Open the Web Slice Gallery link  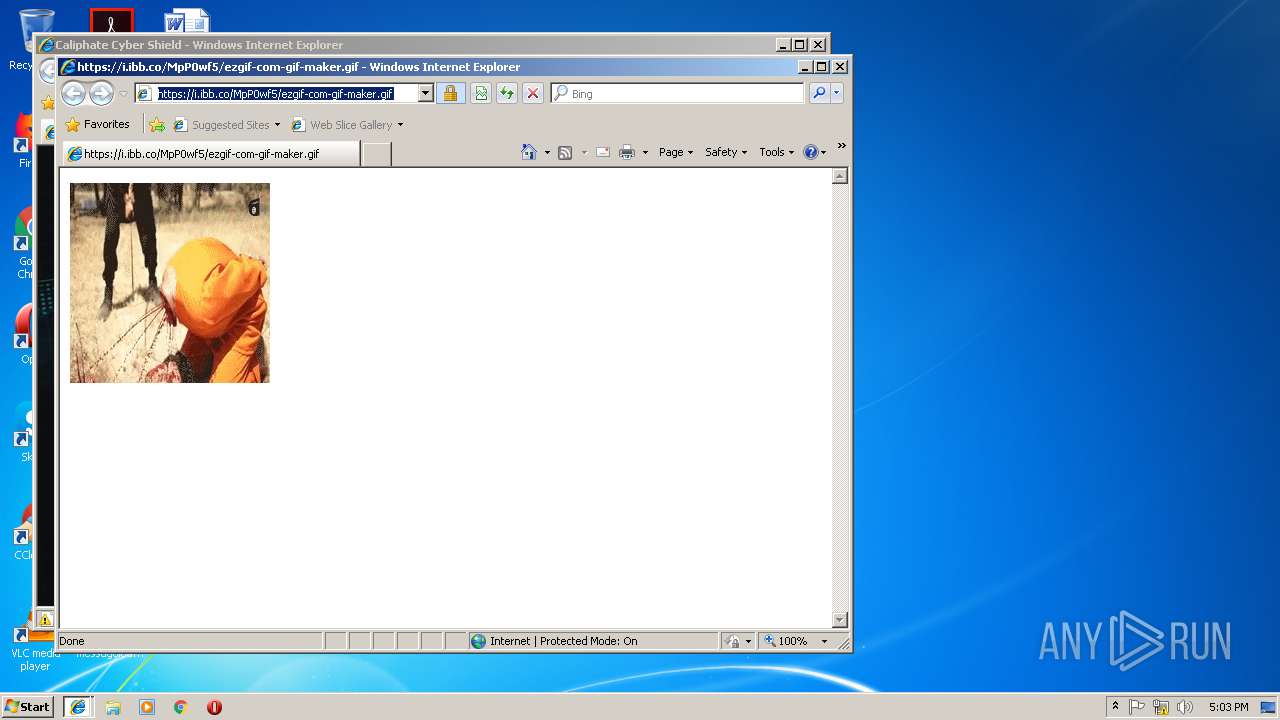[347, 125]
